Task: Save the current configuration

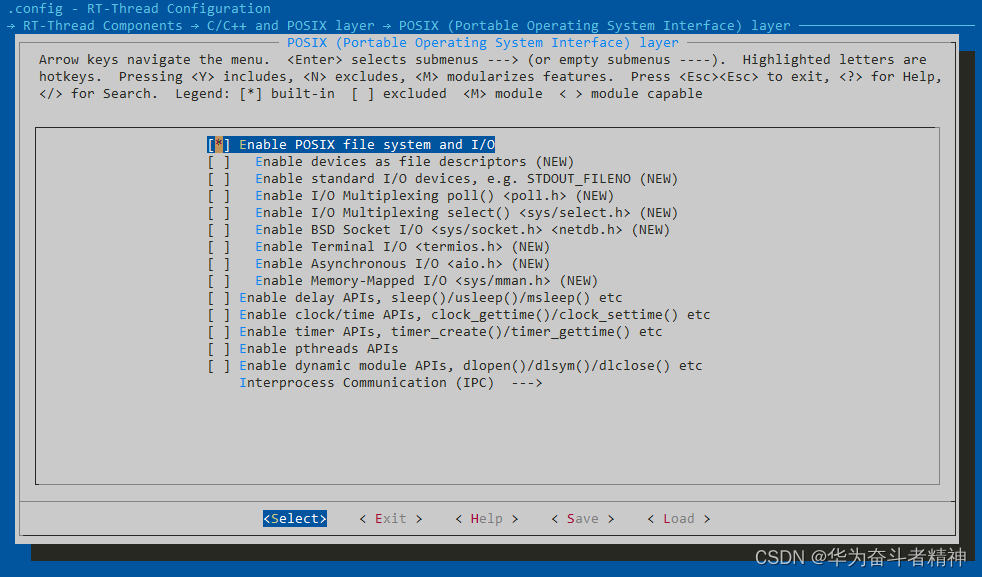Action: pyautogui.click(x=582, y=518)
